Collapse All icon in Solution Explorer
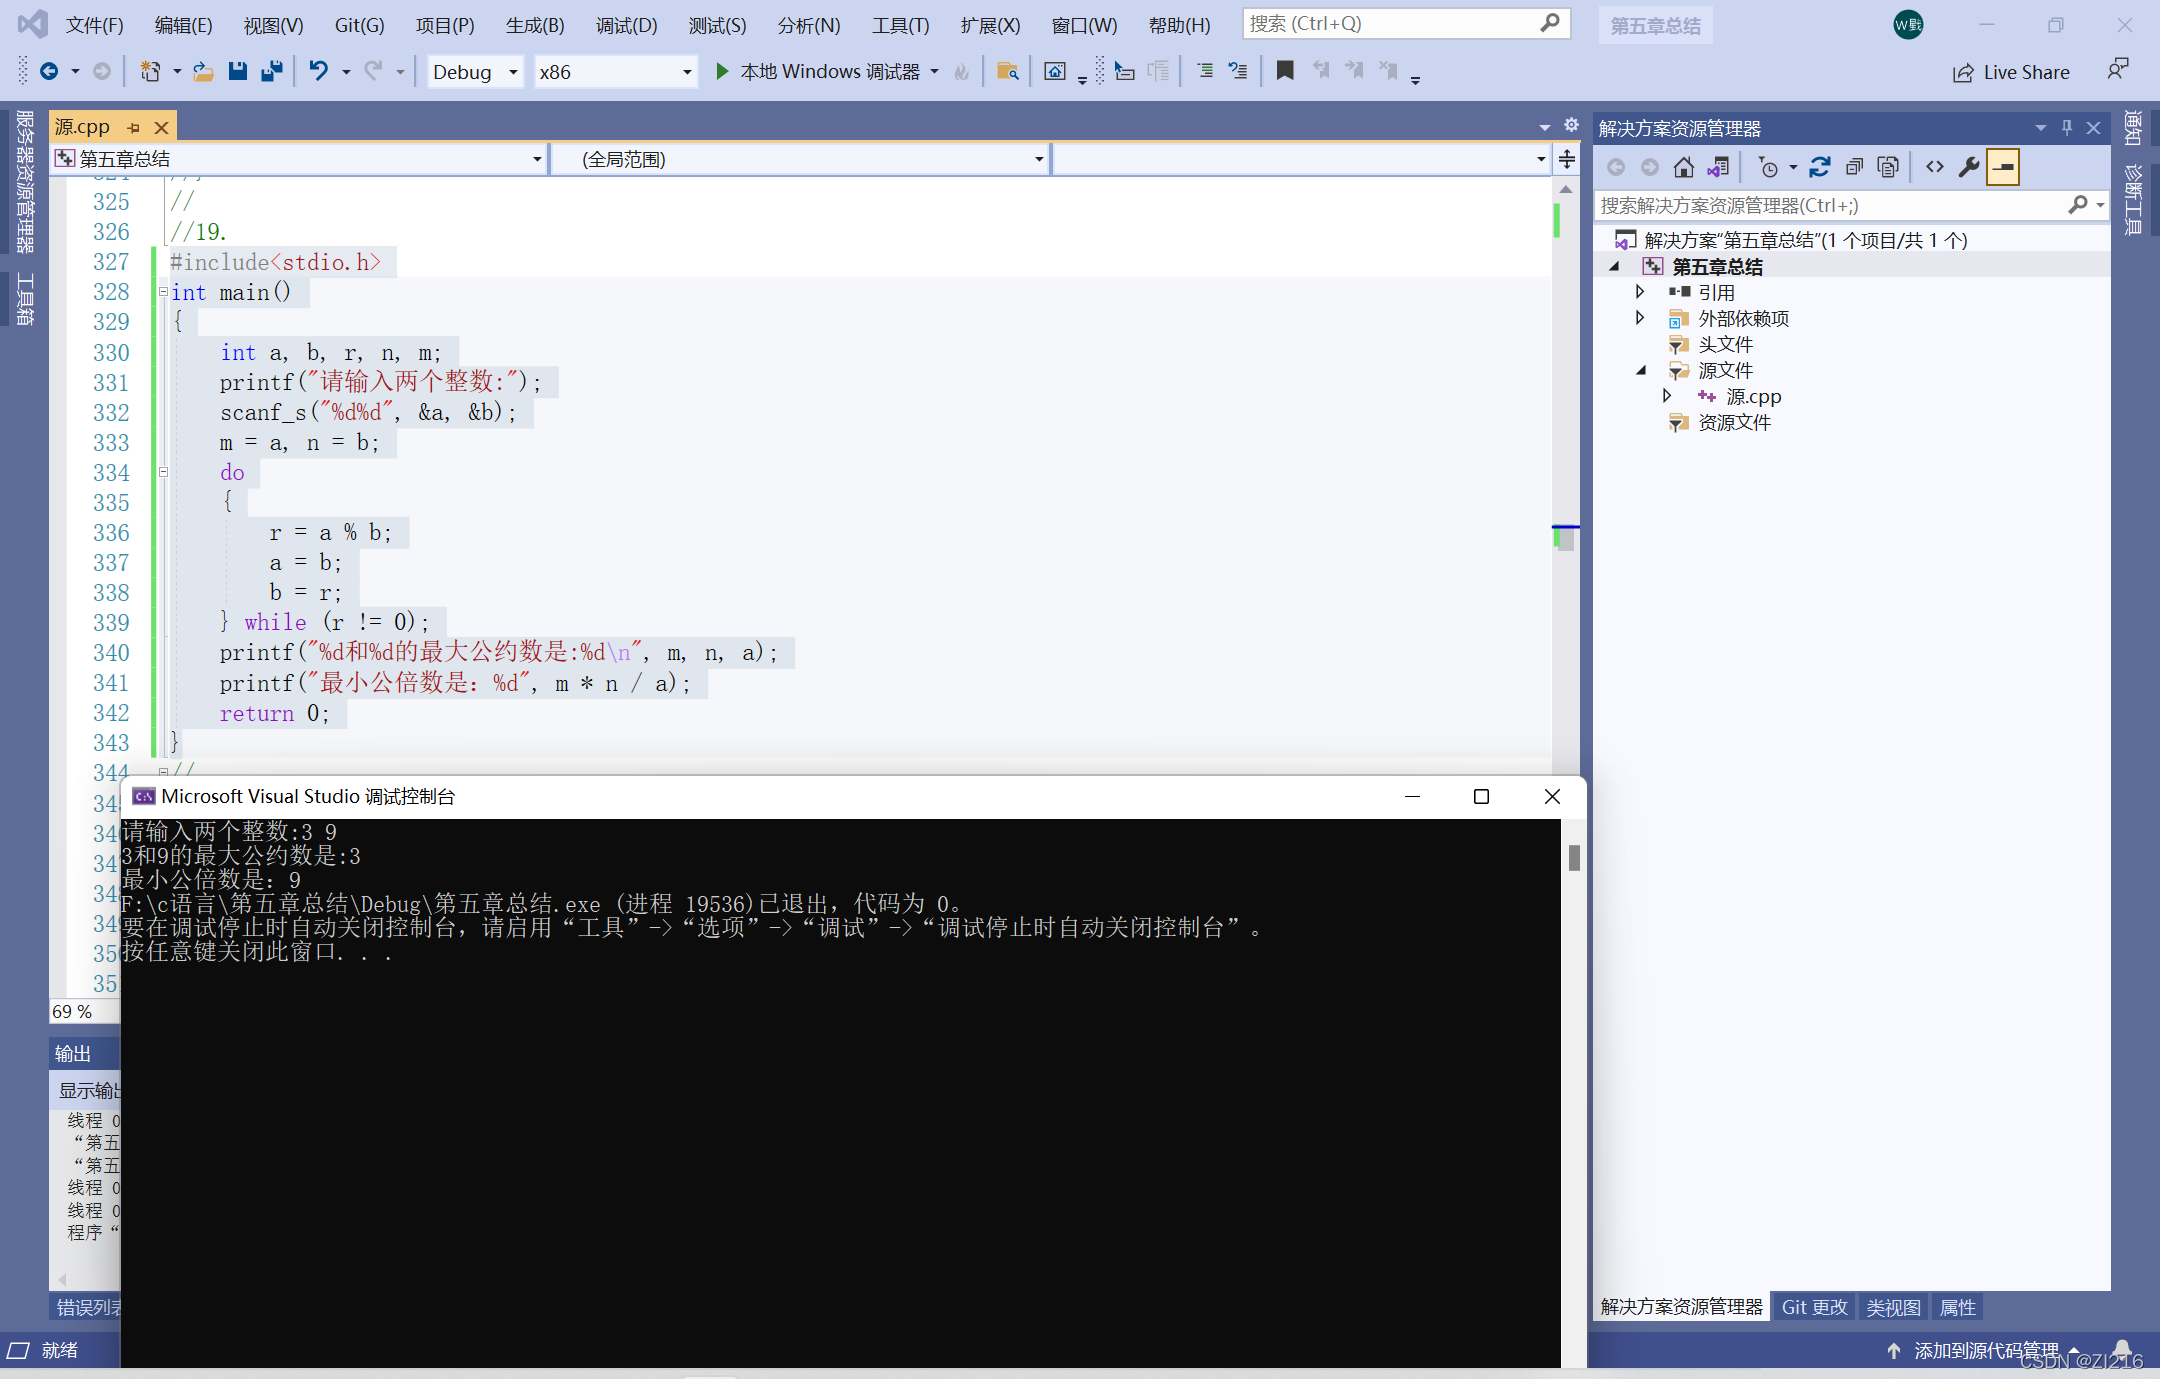This screenshot has width=2160, height=1379. [1854, 167]
